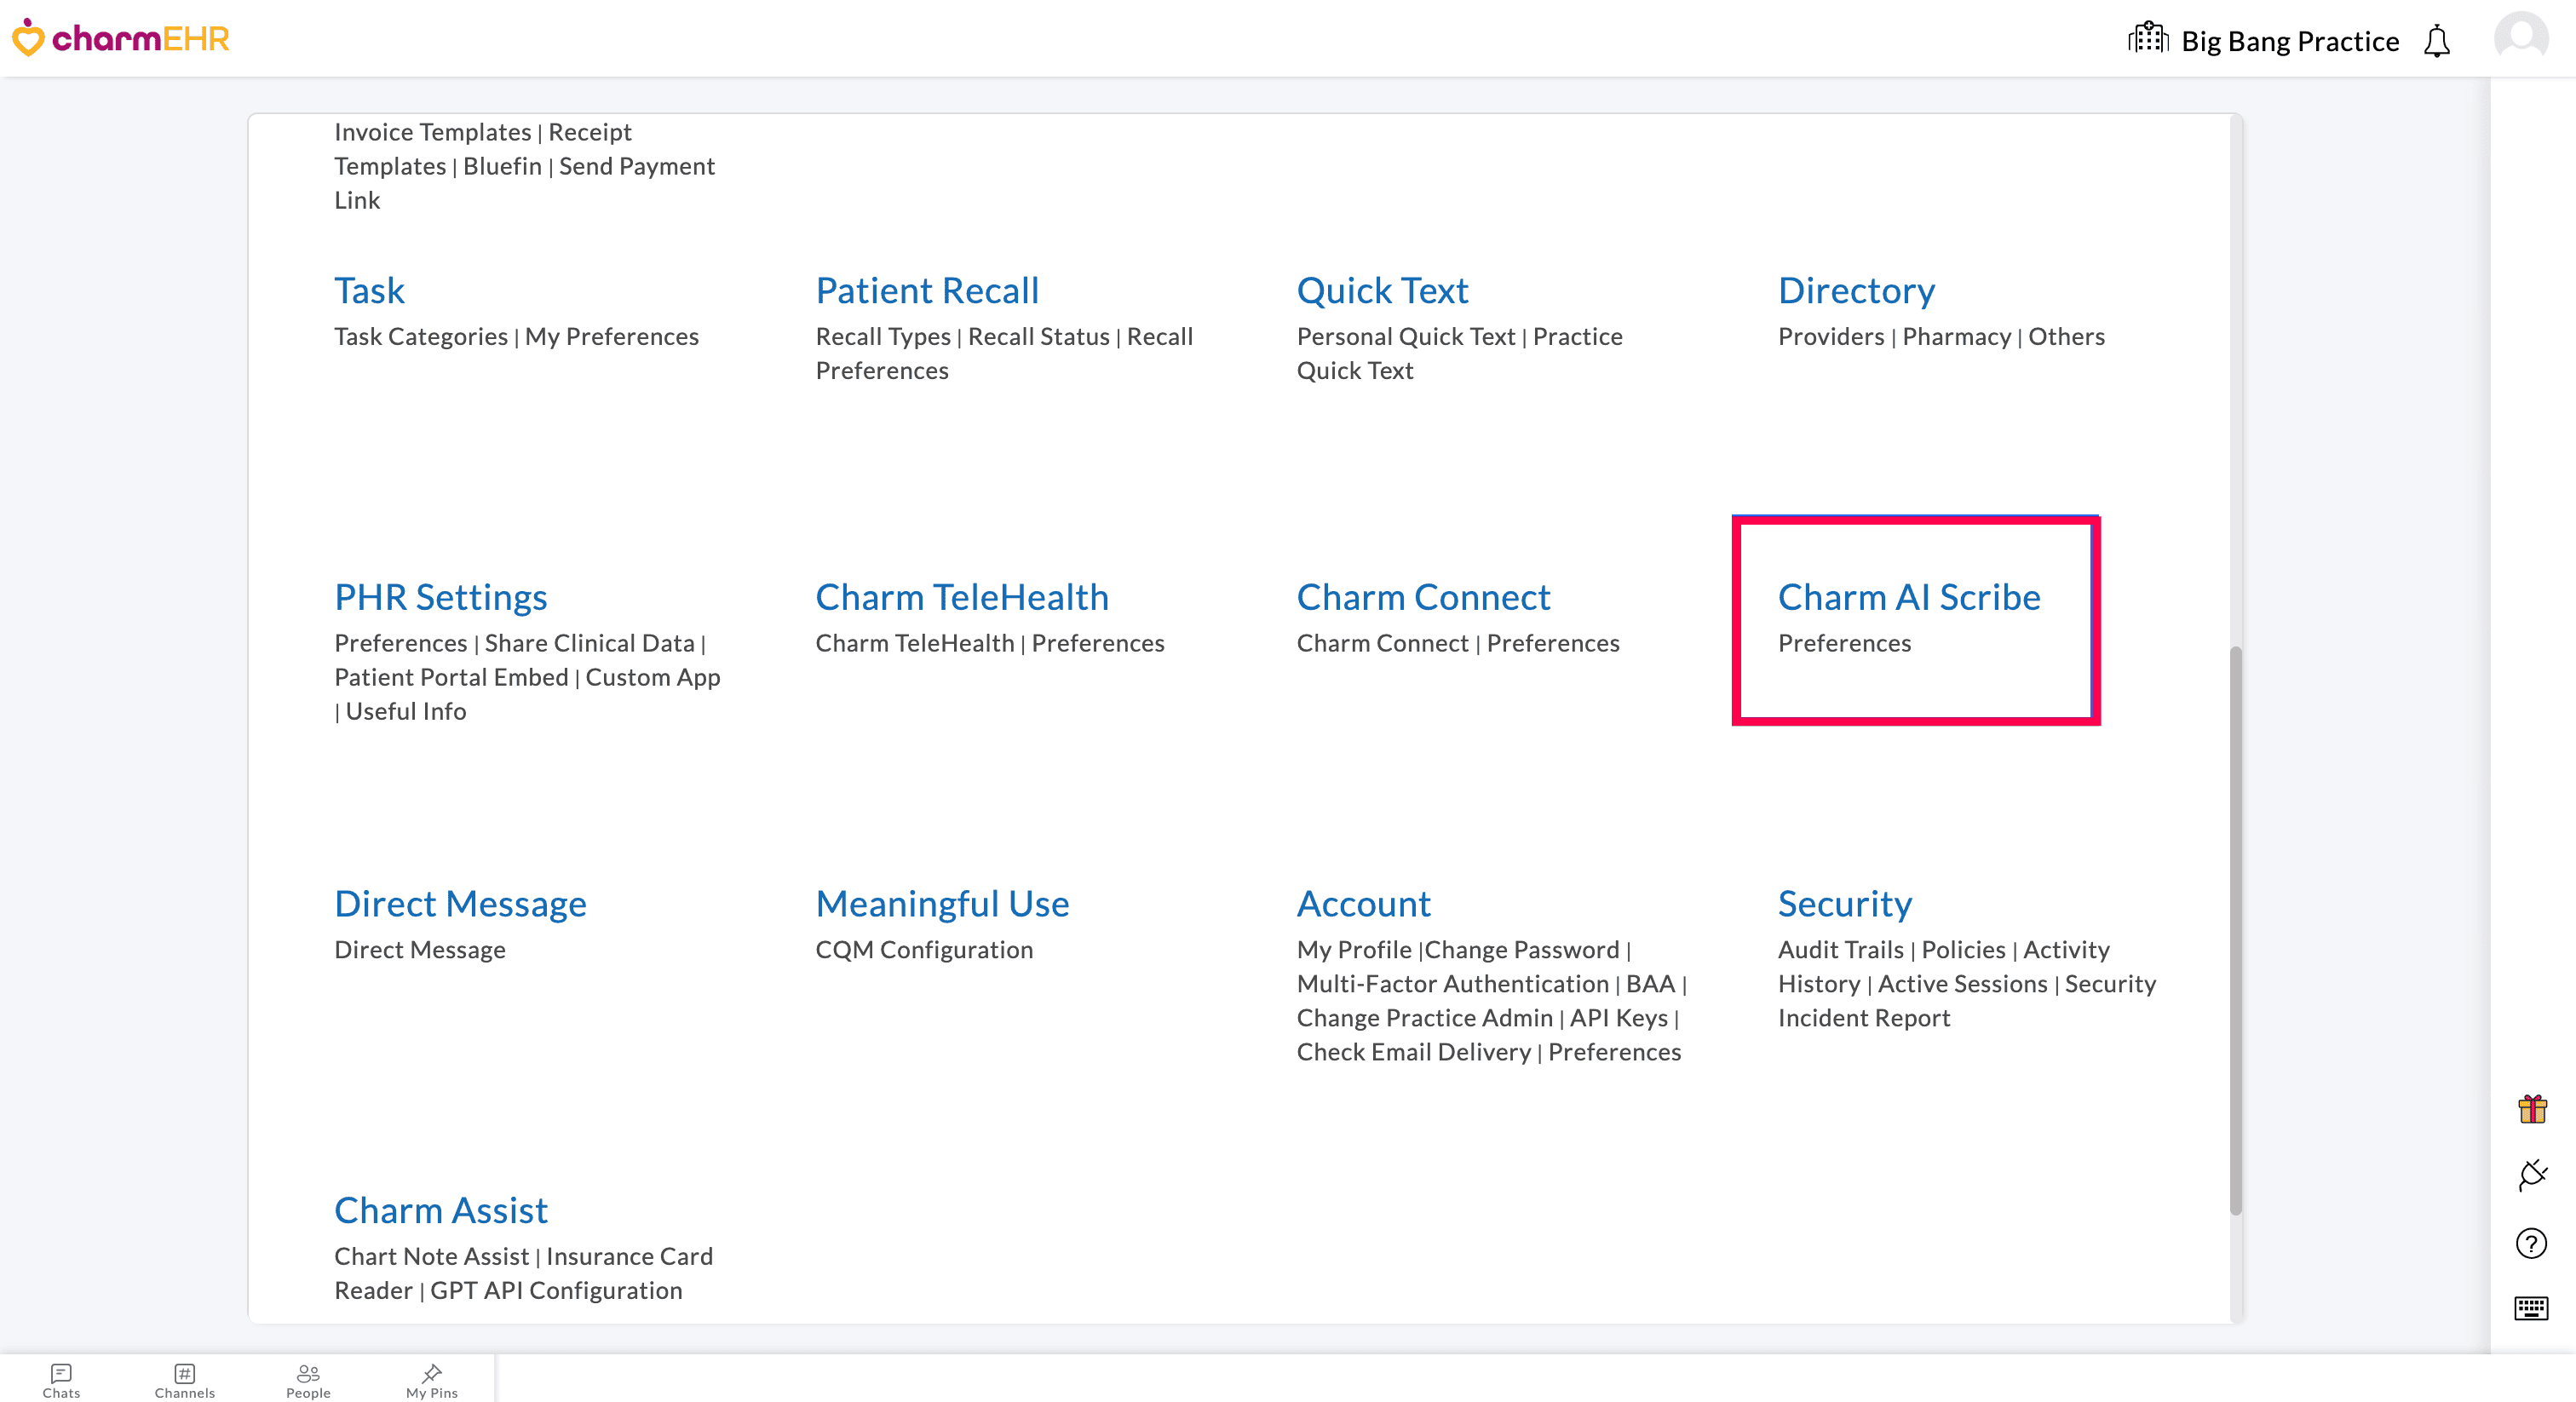Click the plug connection icon
Viewport: 2576px width, 1402px height.
[x=2532, y=1175]
